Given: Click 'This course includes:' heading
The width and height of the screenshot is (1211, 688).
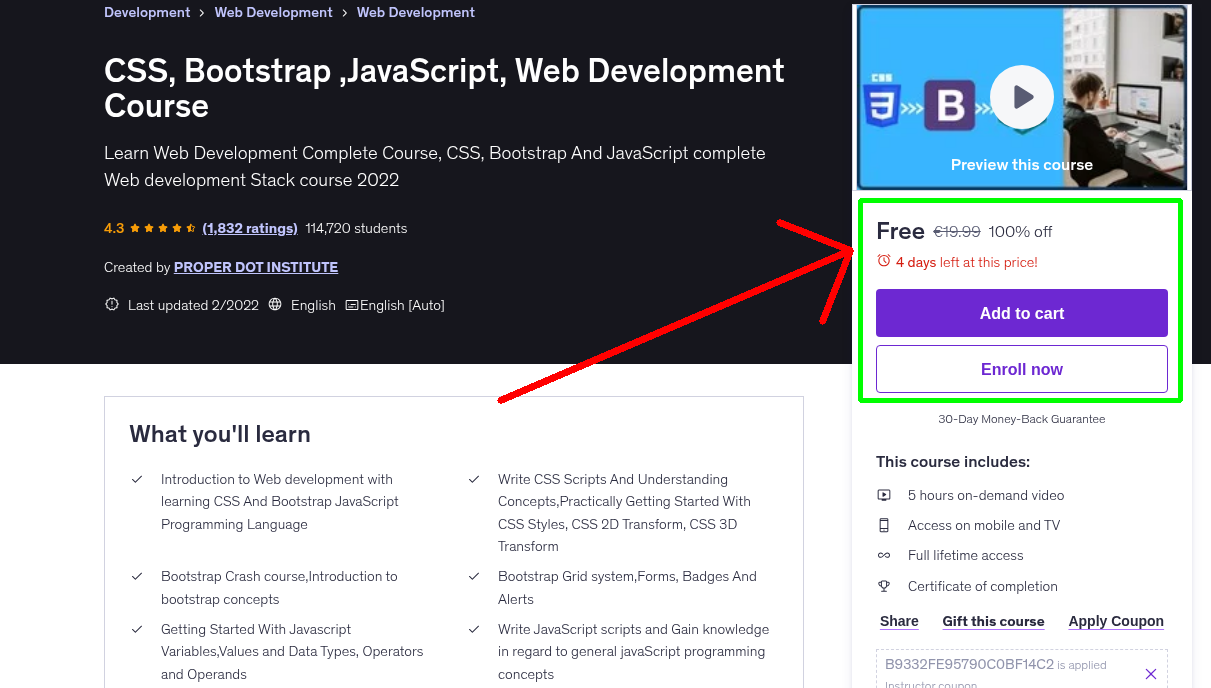Looking at the screenshot, I should (953, 462).
